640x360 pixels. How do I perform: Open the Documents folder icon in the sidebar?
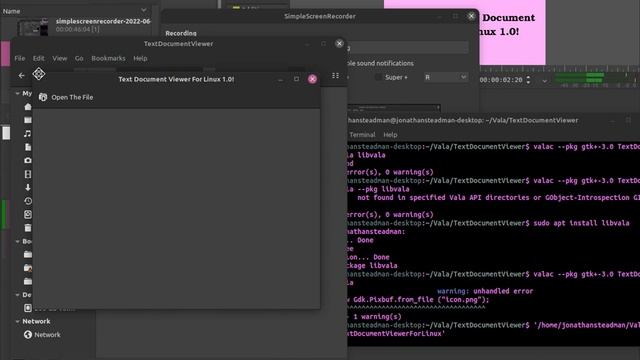(x=27, y=147)
